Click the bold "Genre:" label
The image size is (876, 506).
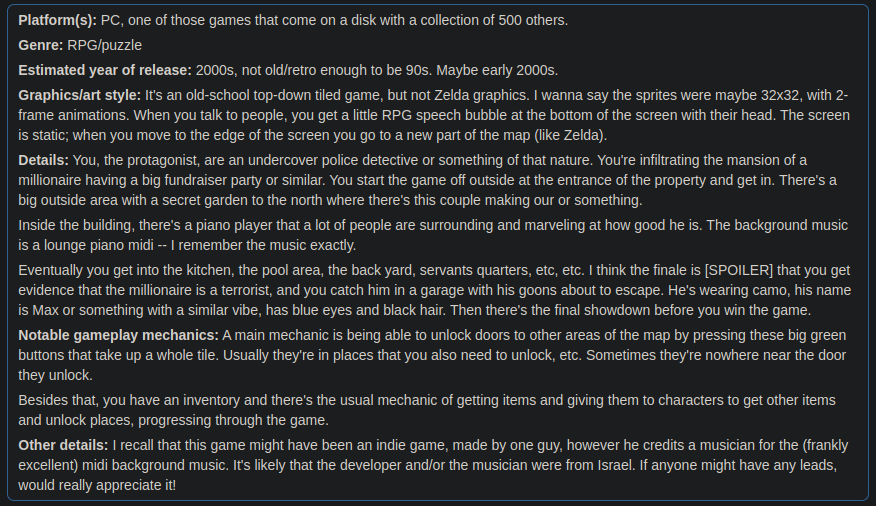click(x=41, y=45)
